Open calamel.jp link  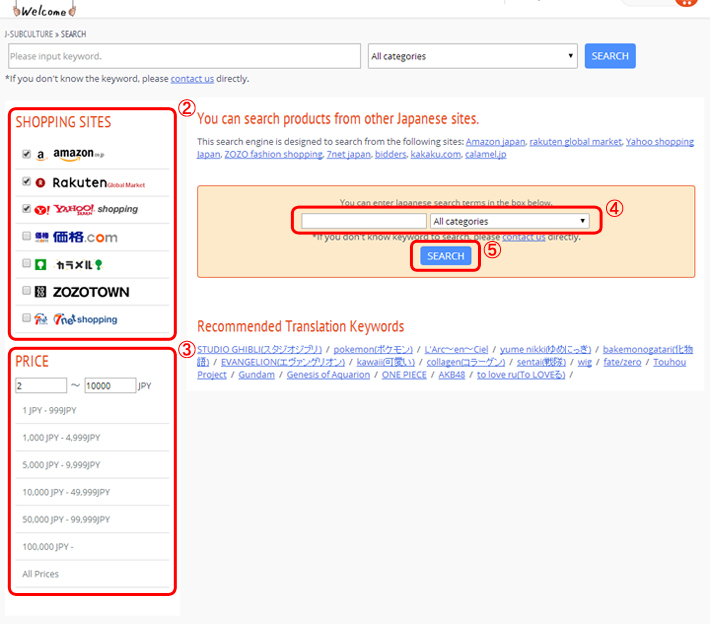[x=485, y=154]
